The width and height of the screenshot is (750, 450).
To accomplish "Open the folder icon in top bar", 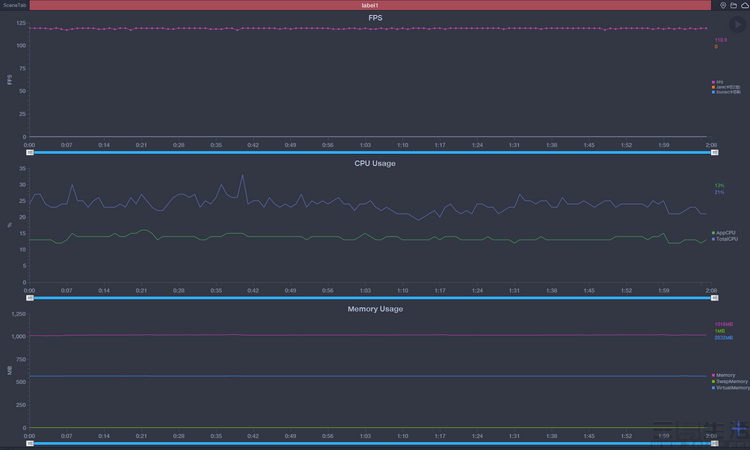I will pyautogui.click(x=734, y=5).
